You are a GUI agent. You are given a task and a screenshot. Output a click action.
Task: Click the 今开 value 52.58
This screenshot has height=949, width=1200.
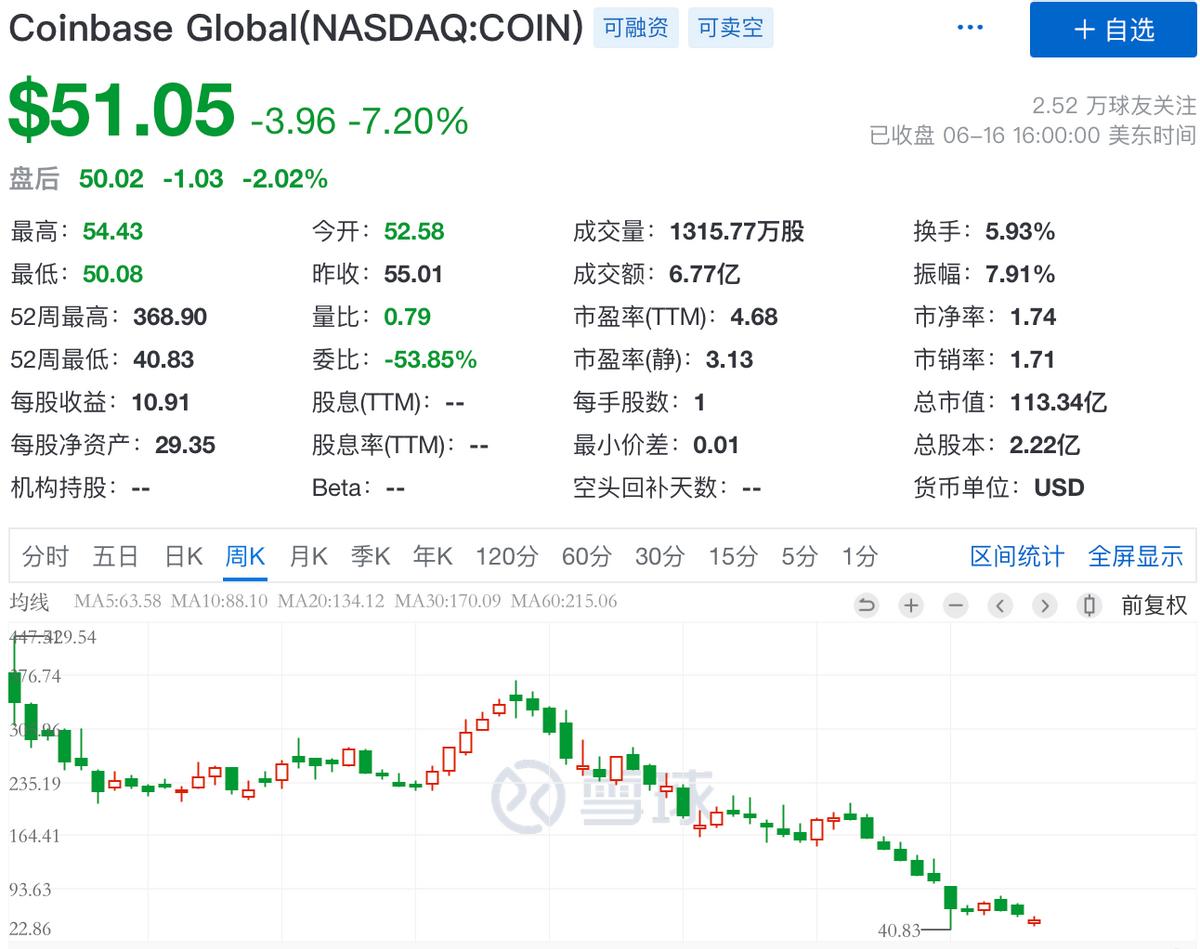point(414,231)
